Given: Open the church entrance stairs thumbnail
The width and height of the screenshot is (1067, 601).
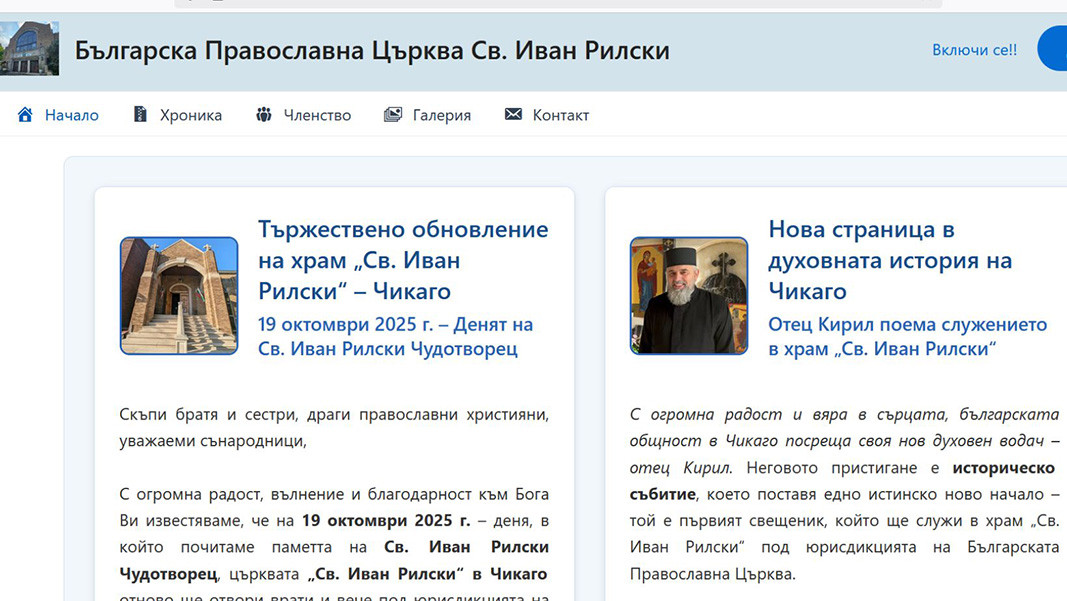Looking at the screenshot, I should [179, 296].
